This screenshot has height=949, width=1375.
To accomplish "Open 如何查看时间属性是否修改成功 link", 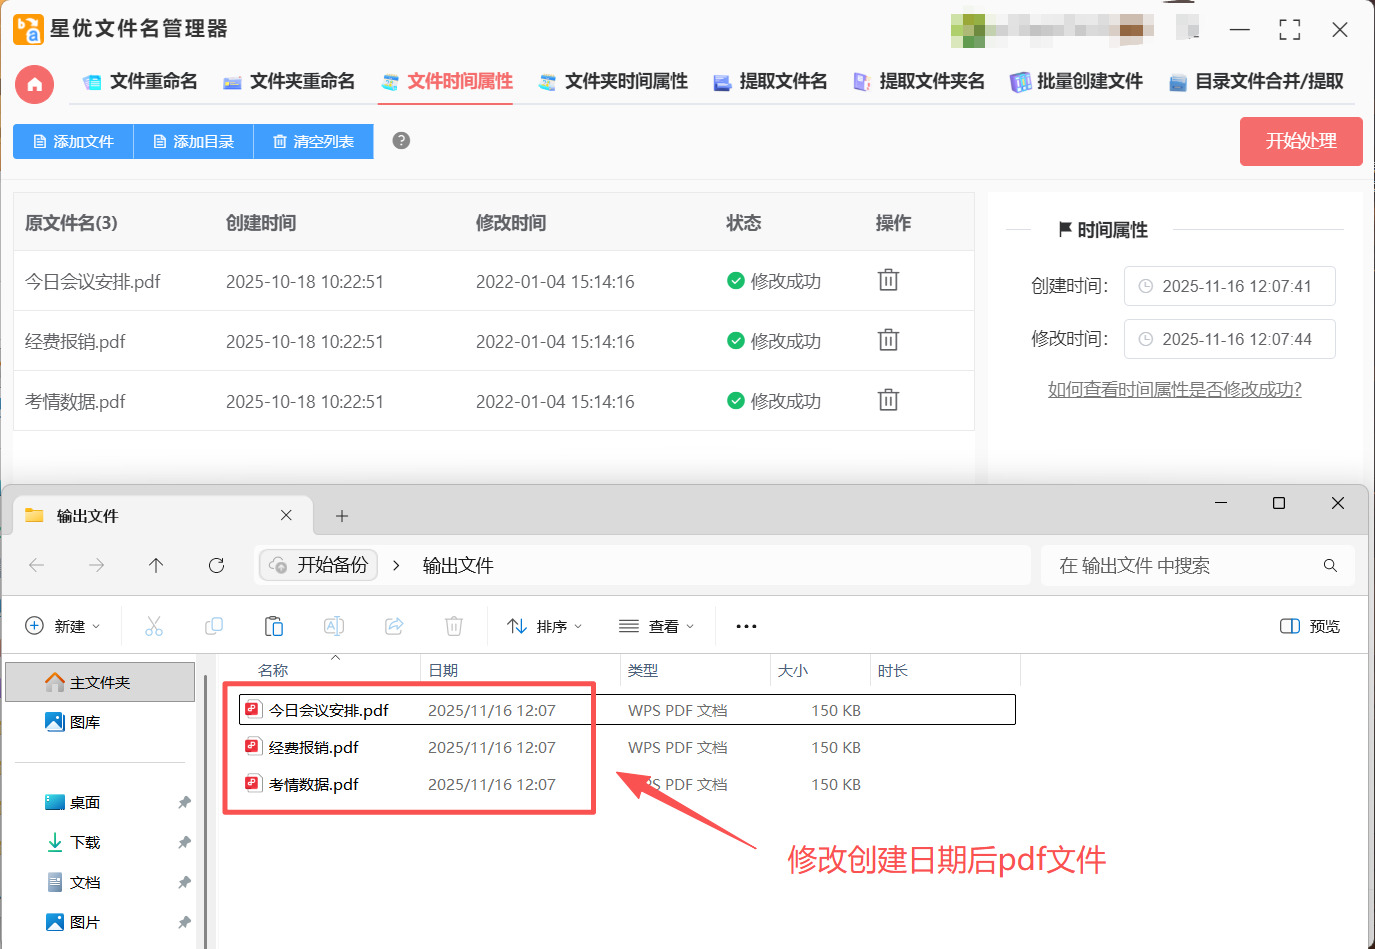I will 1174,390.
